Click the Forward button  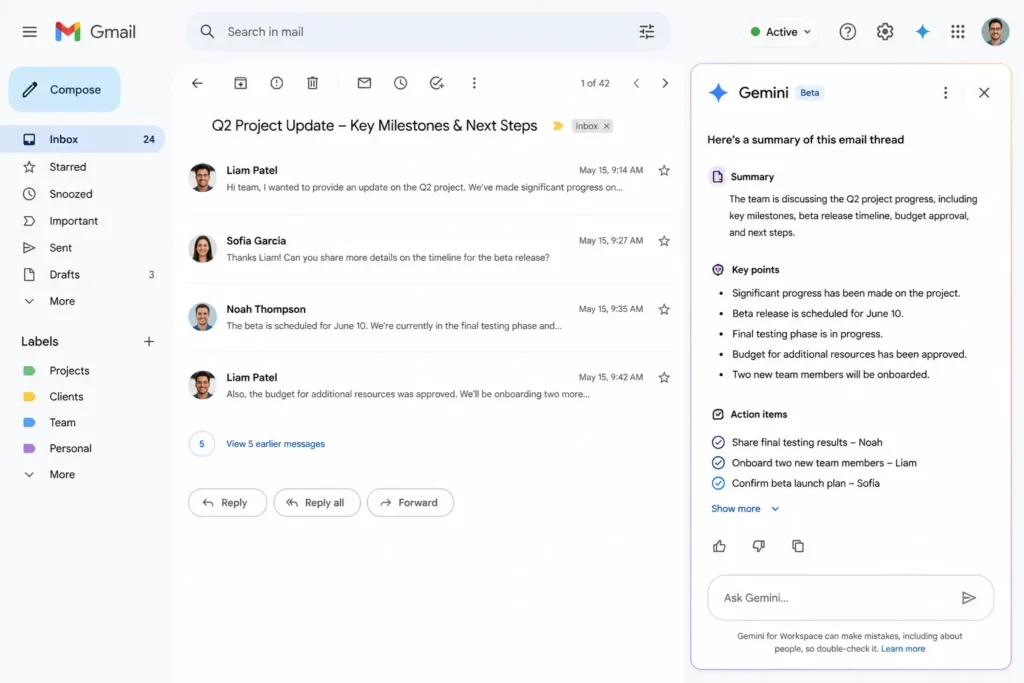click(410, 503)
